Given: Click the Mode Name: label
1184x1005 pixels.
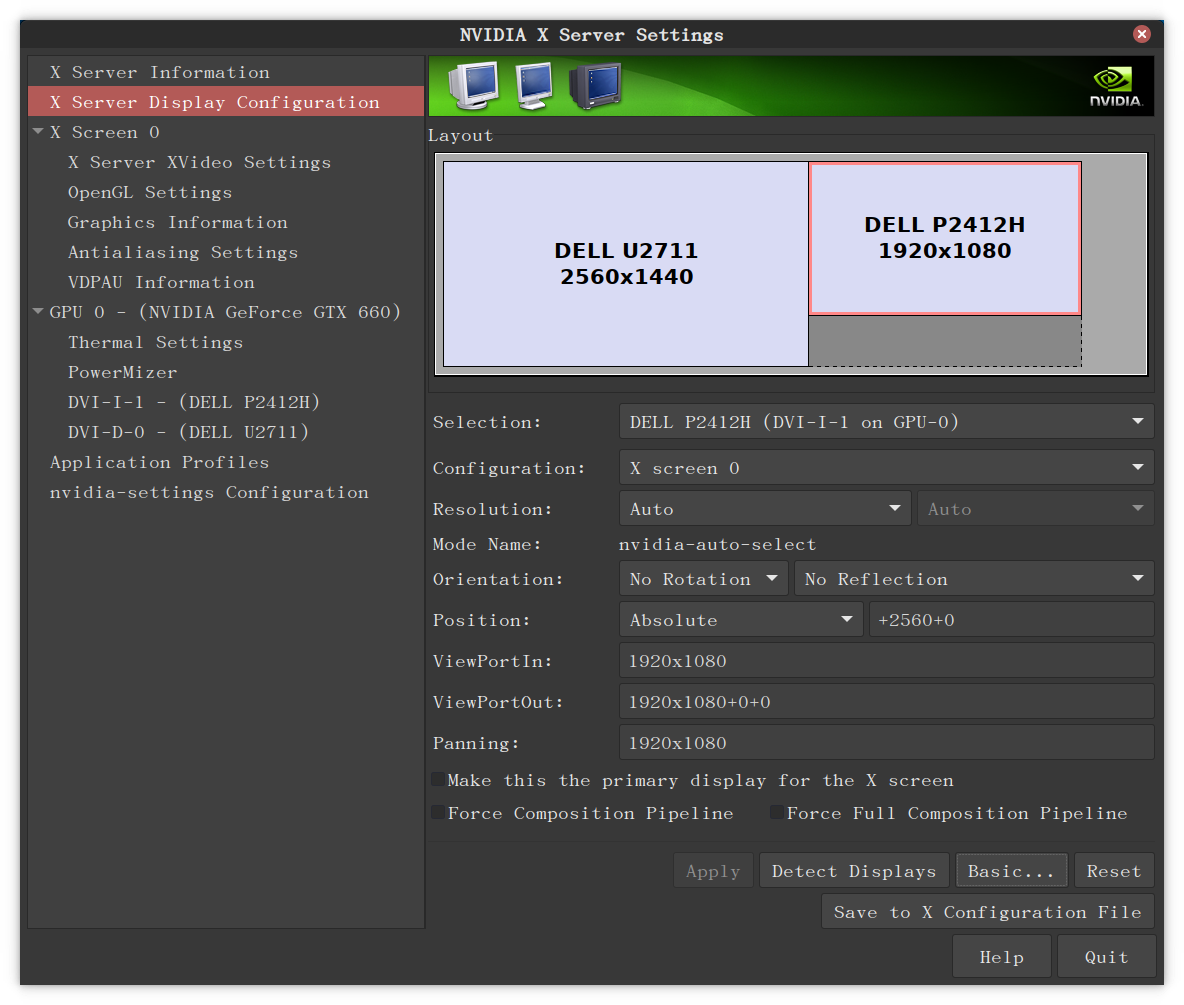Looking at the screenshot, I should point(487,544).
